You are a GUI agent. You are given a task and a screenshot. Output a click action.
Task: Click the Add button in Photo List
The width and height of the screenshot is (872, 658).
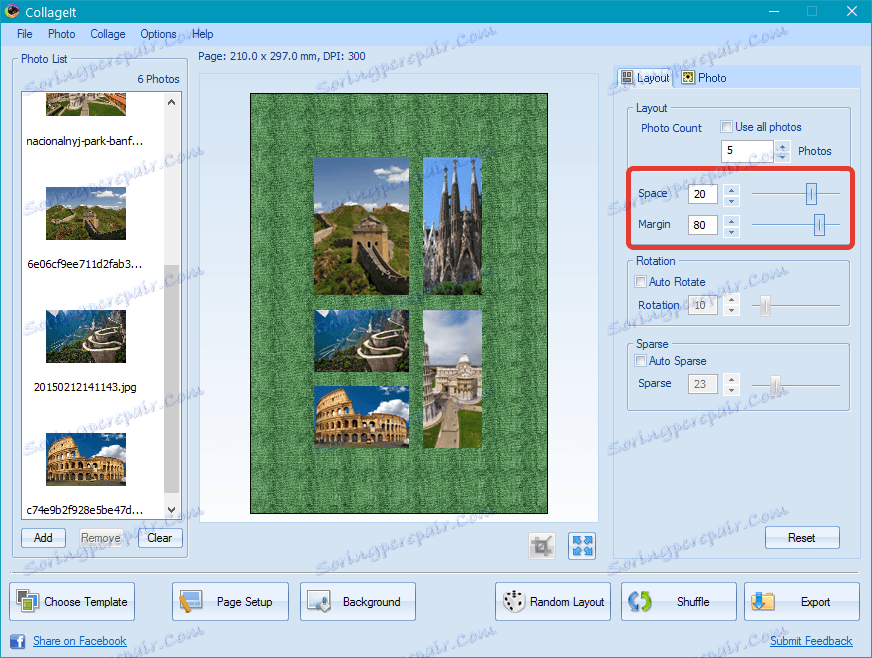tap(43, 538)
